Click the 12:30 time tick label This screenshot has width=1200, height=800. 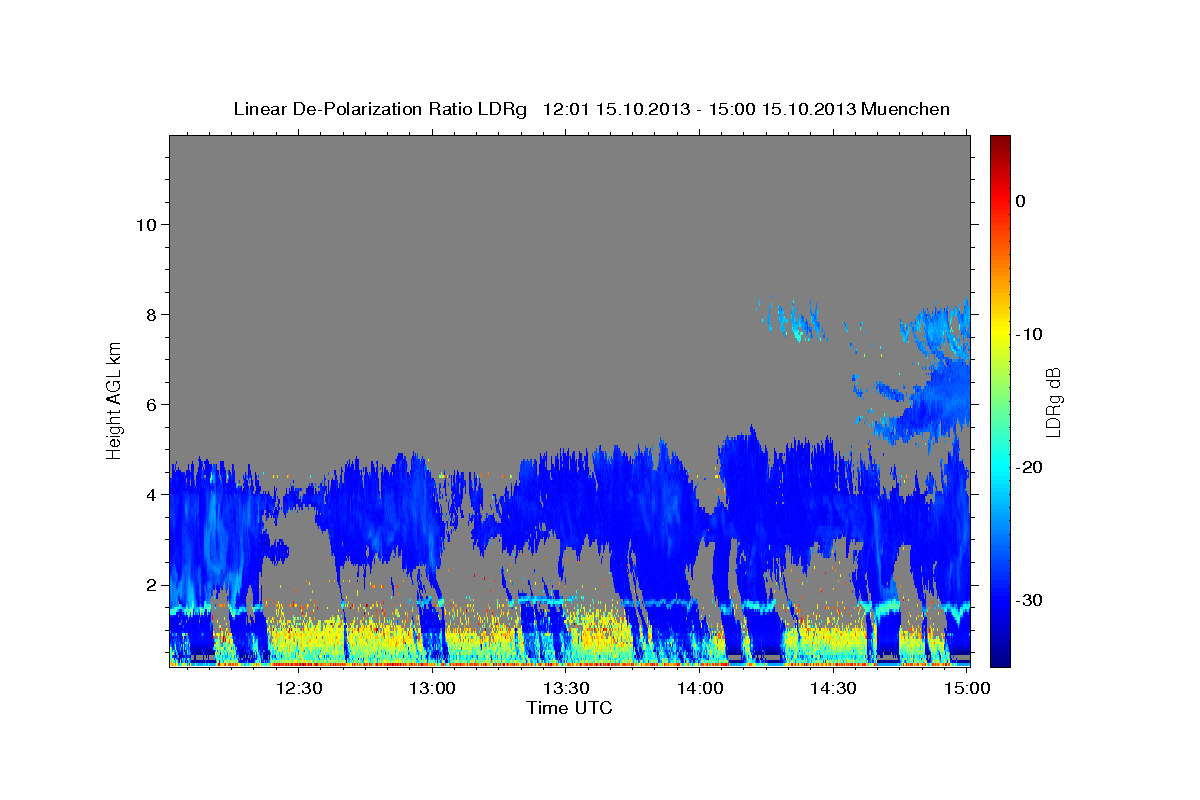(x=298, y=688)
